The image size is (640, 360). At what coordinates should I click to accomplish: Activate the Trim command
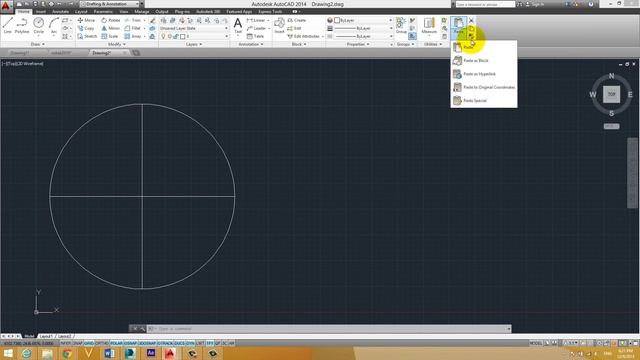tap(133, 20)
